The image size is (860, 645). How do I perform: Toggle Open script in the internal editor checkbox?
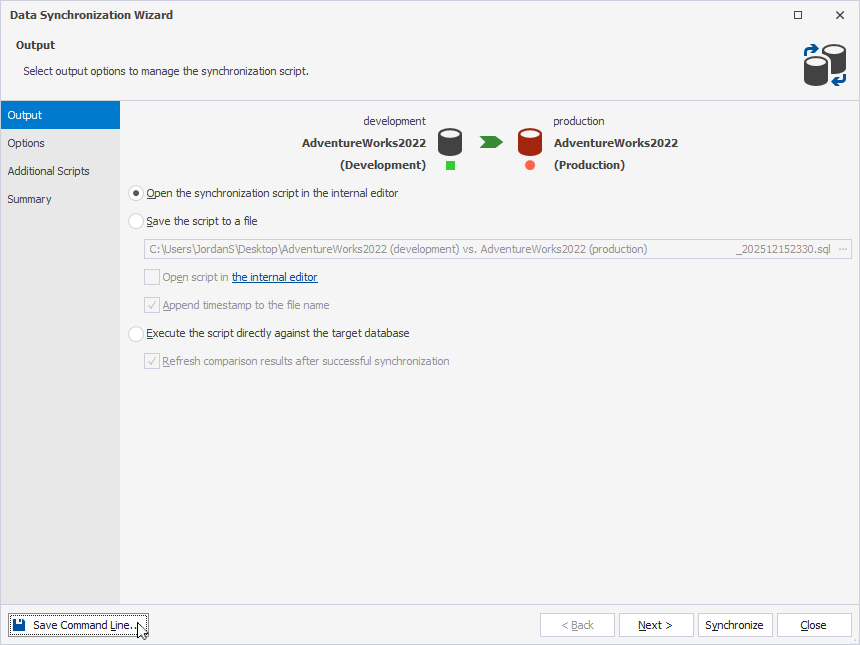152,277
